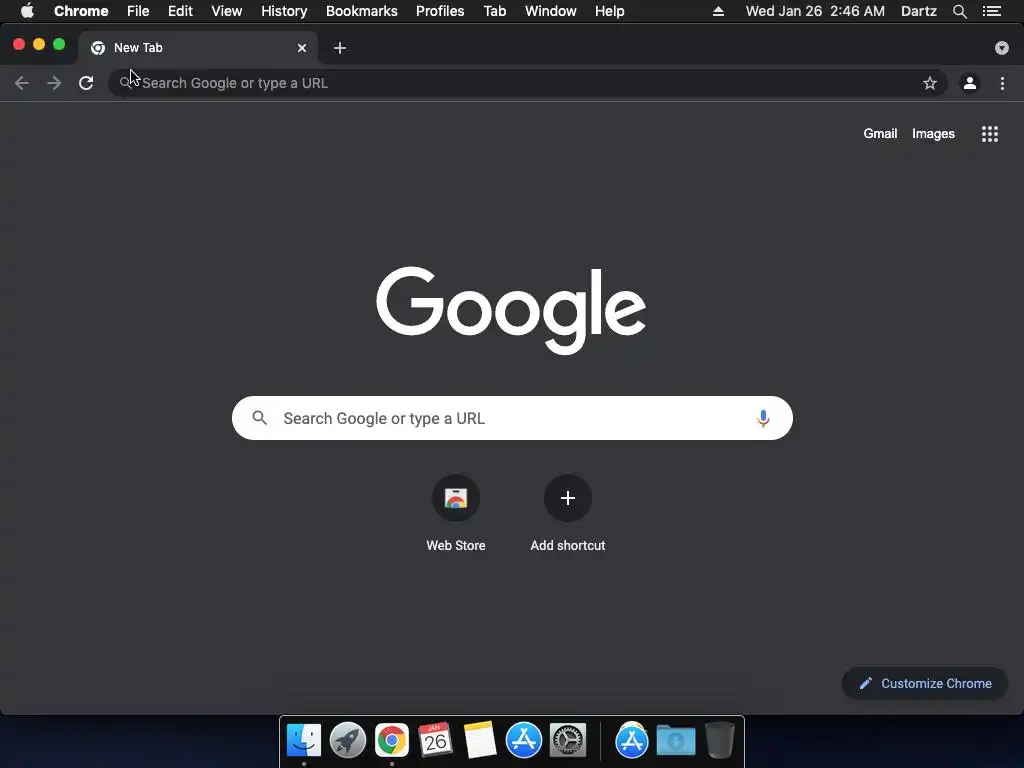The width and height of the screenshot is (1024, 768).
Task: Reload the current page
Action: (86, 83)
